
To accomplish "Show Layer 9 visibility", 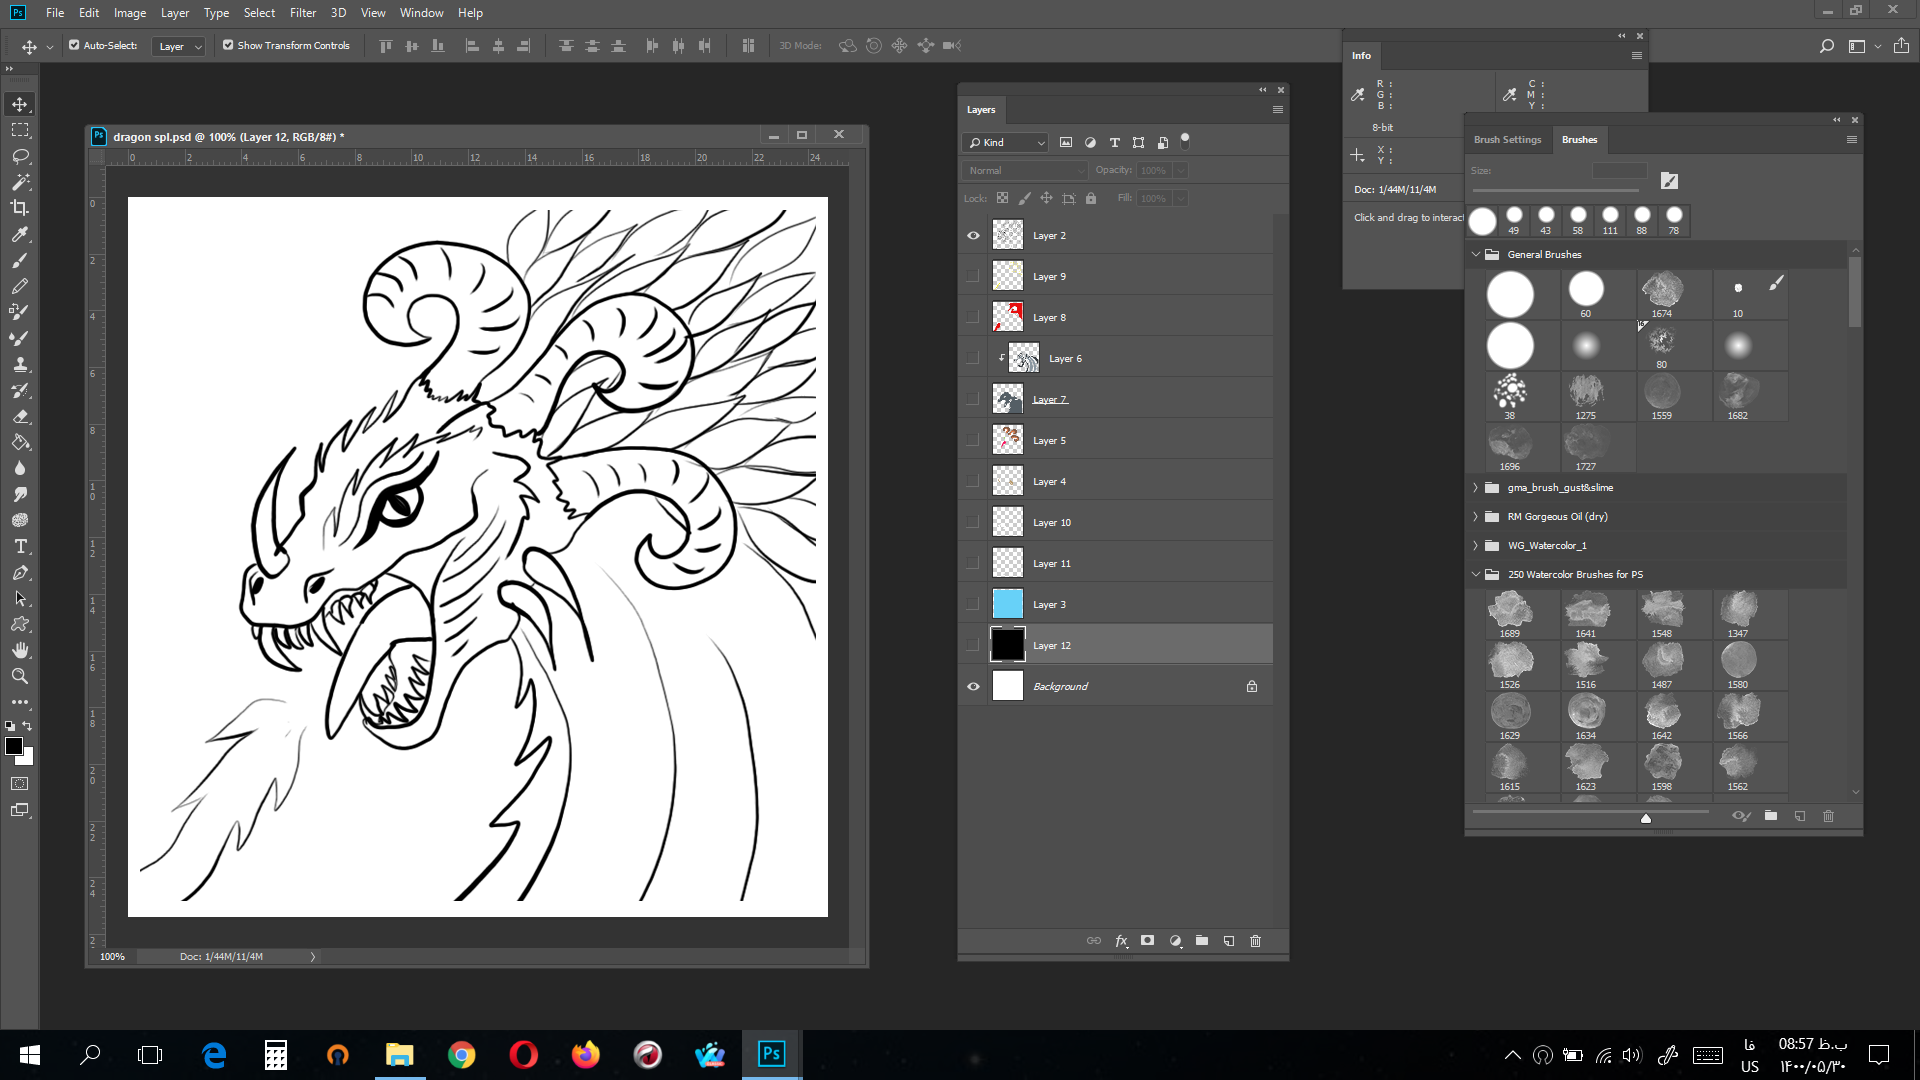I will click(x=973, y=277).
